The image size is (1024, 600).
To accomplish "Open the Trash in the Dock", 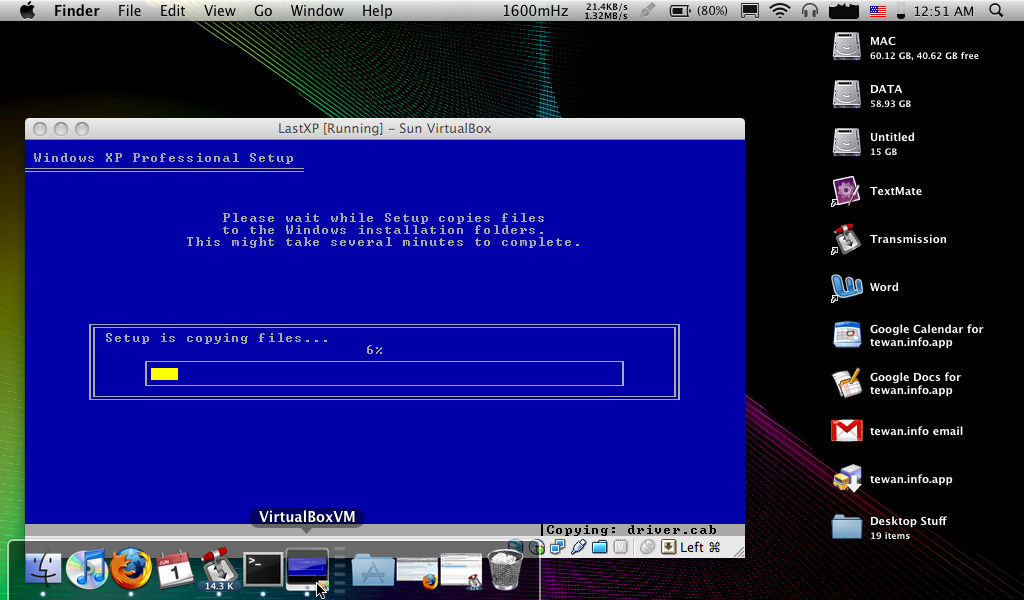I will (x=505, y=569).
